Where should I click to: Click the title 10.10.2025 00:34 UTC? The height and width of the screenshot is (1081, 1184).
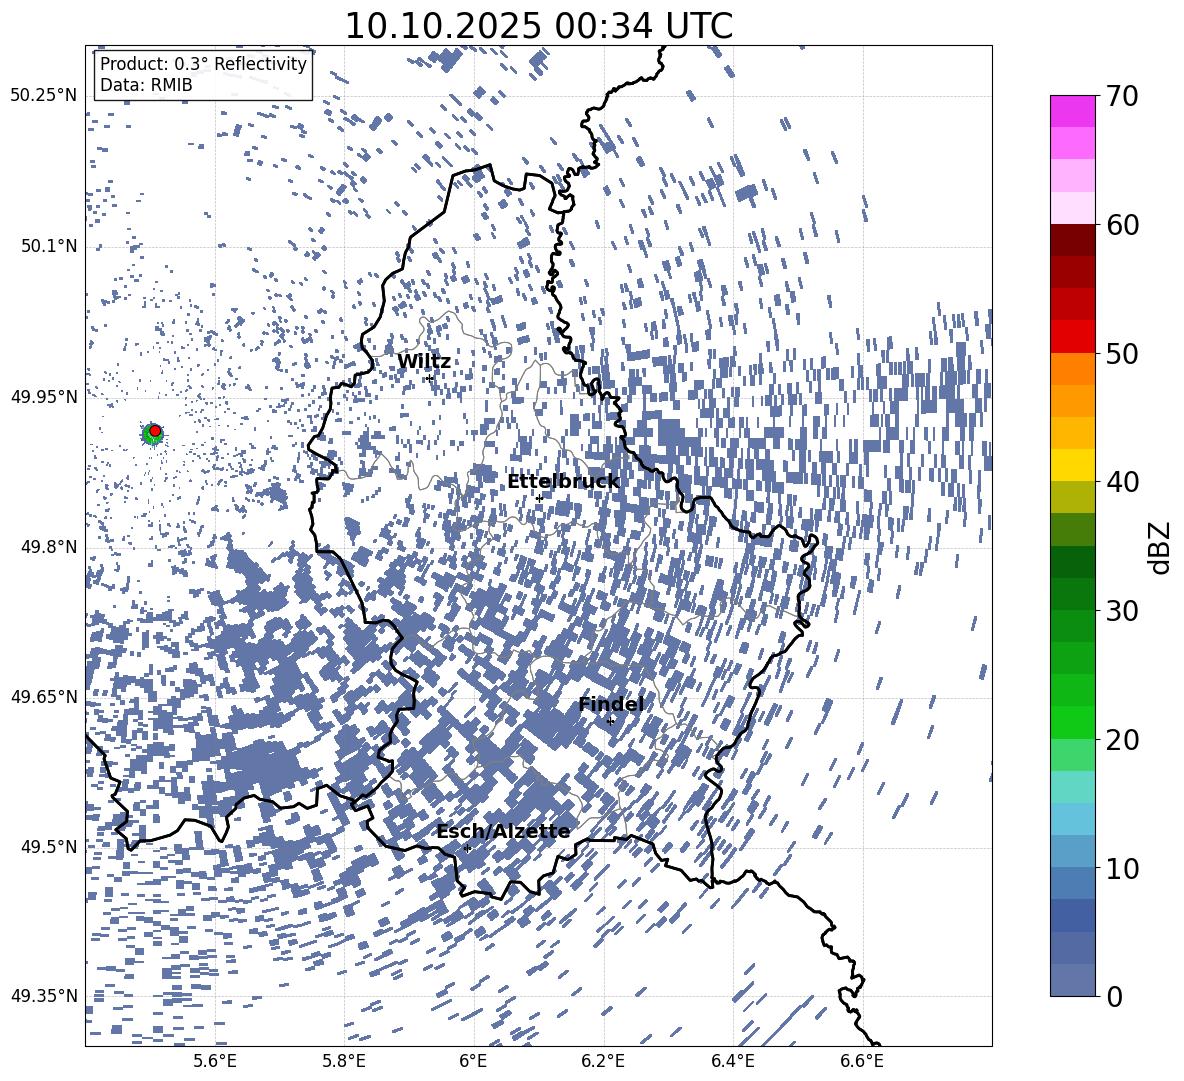[538, 26]
